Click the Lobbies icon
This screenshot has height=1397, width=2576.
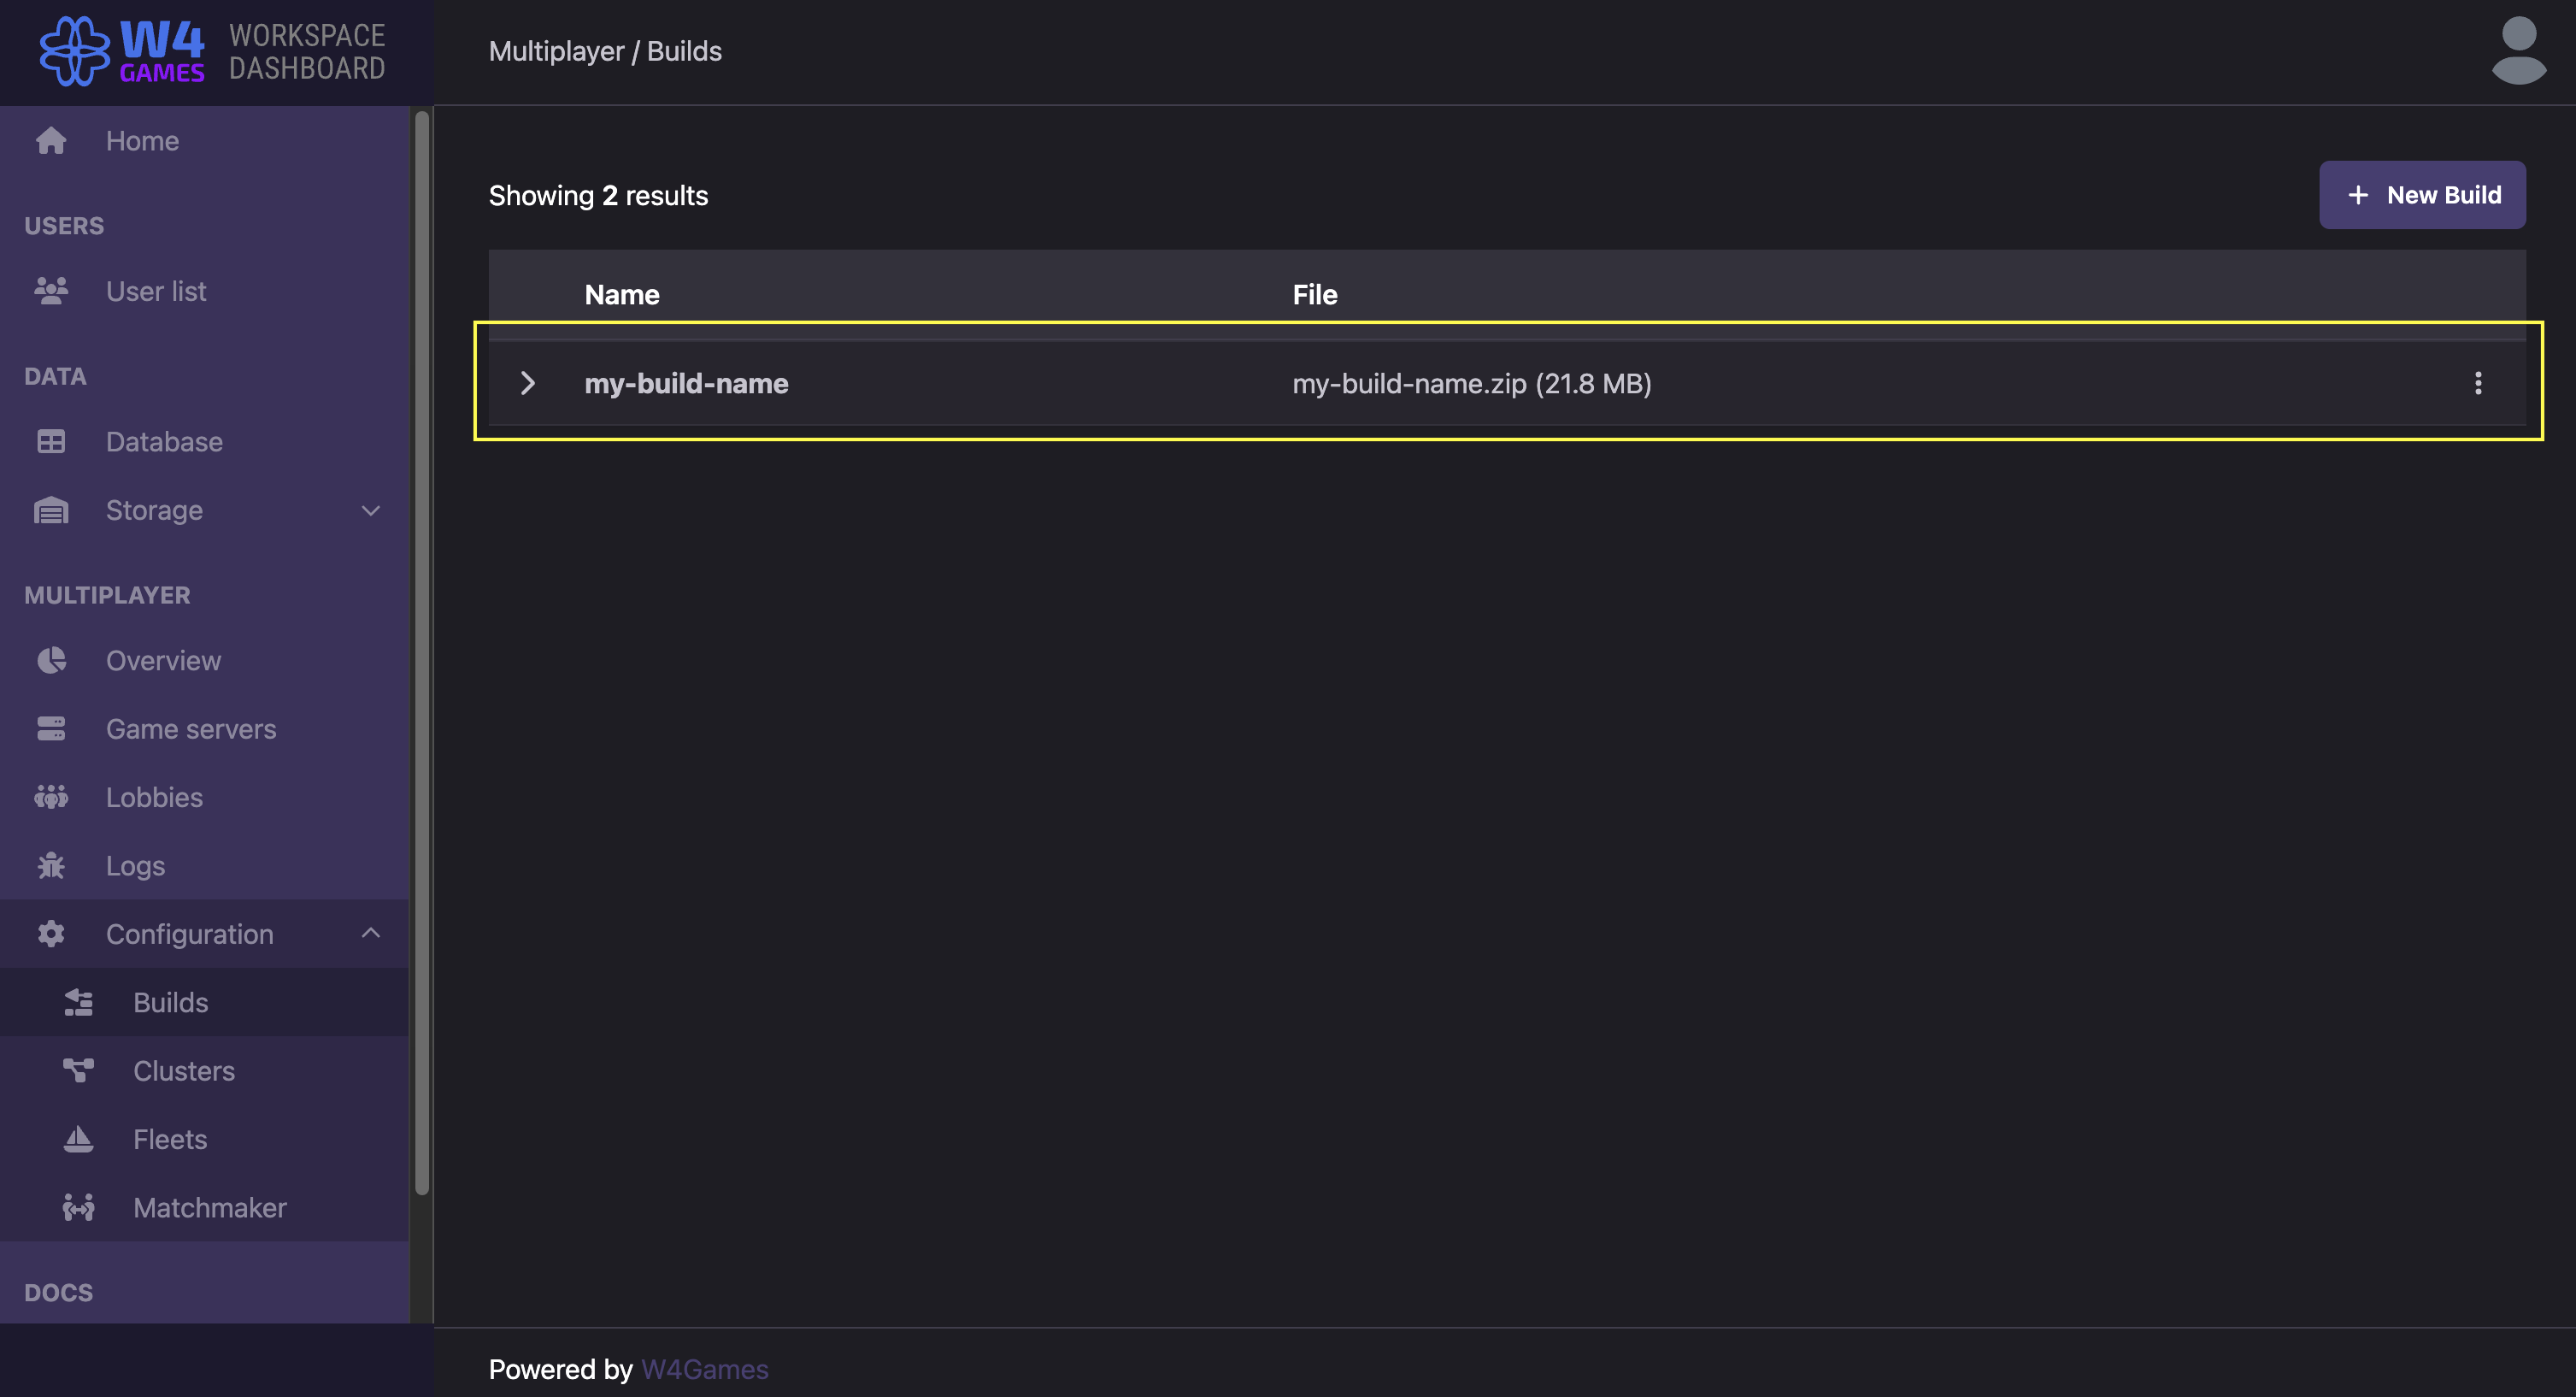[x=51, y=797]
